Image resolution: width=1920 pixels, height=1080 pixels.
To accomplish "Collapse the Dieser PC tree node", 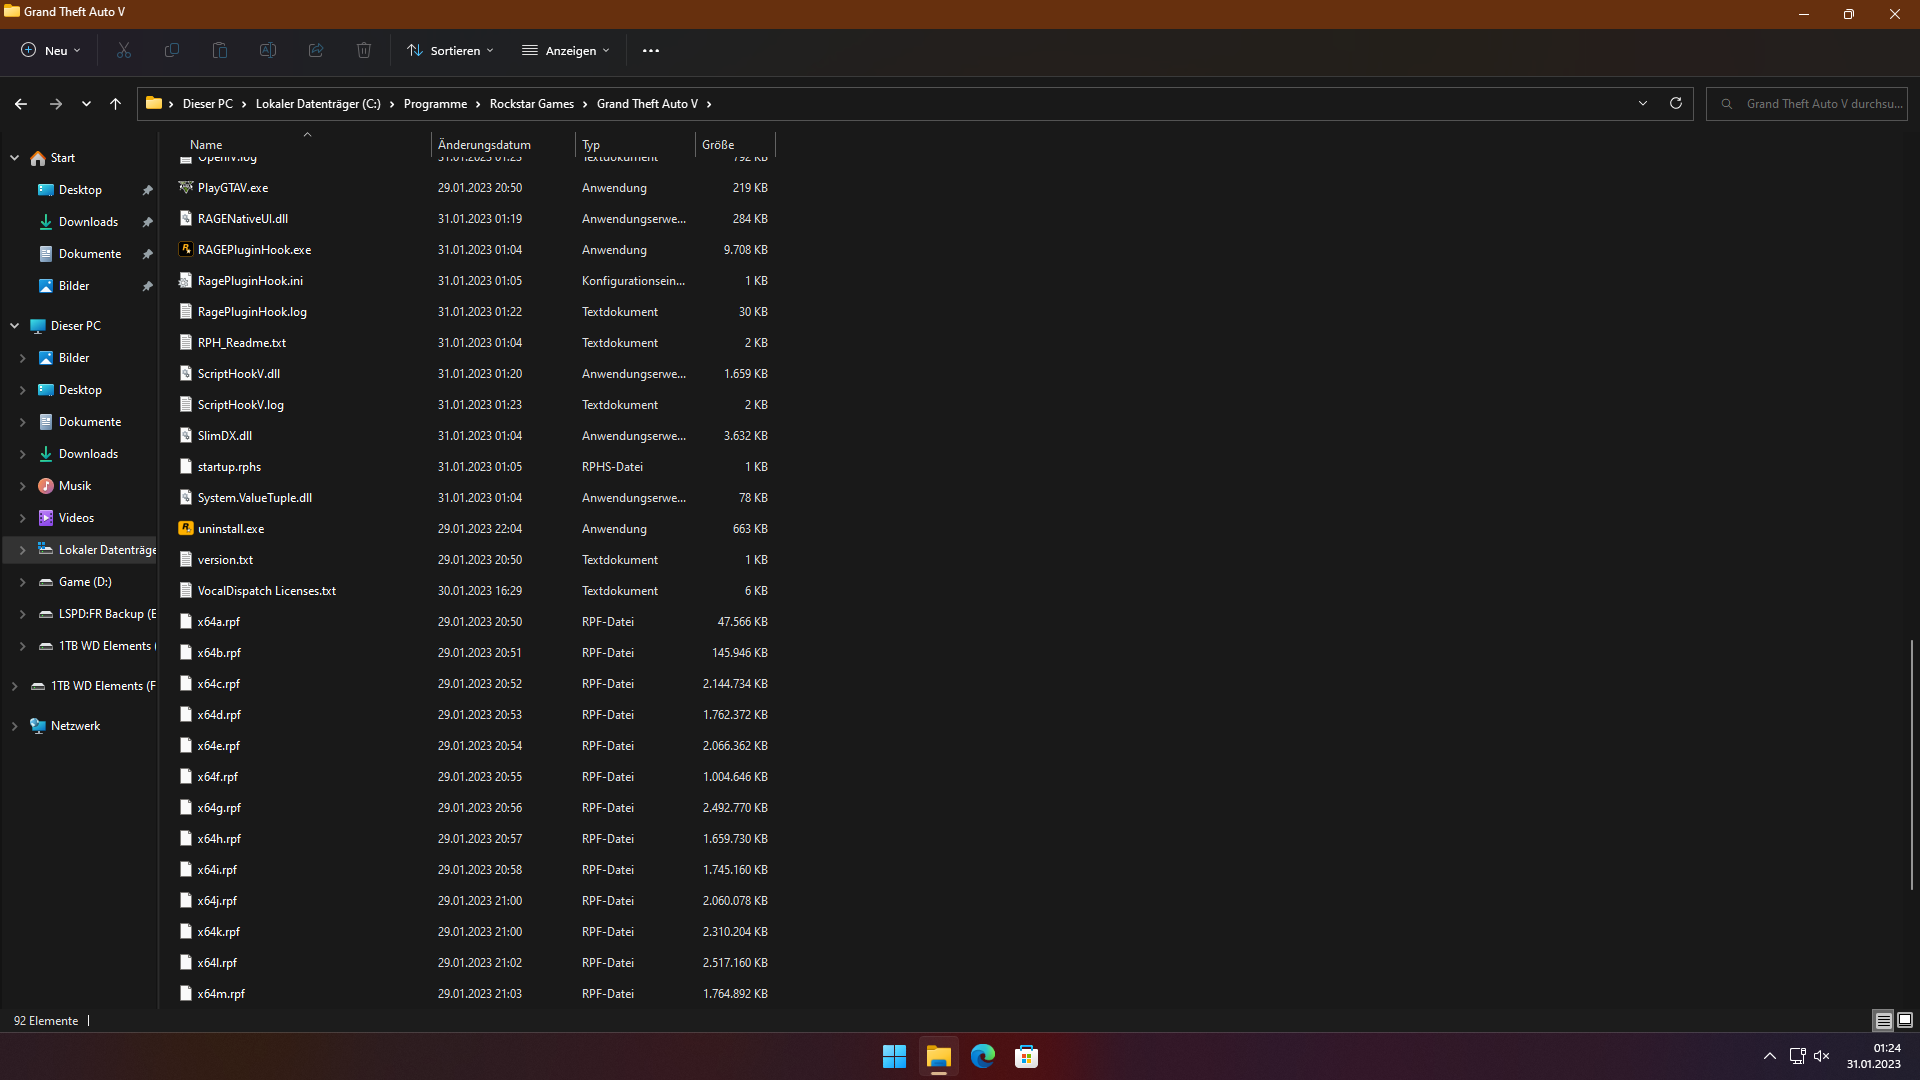I will coord(14,326).
